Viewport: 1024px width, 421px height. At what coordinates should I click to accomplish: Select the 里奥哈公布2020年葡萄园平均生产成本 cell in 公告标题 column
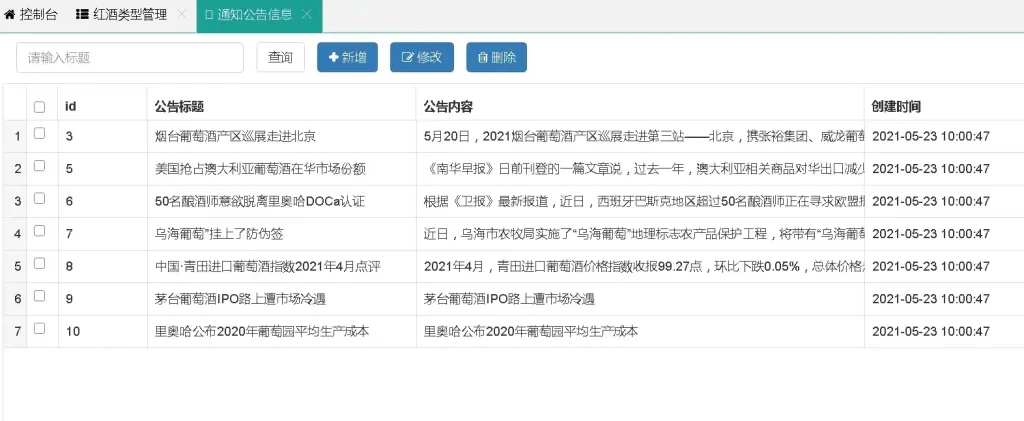[x=281, y=332]
